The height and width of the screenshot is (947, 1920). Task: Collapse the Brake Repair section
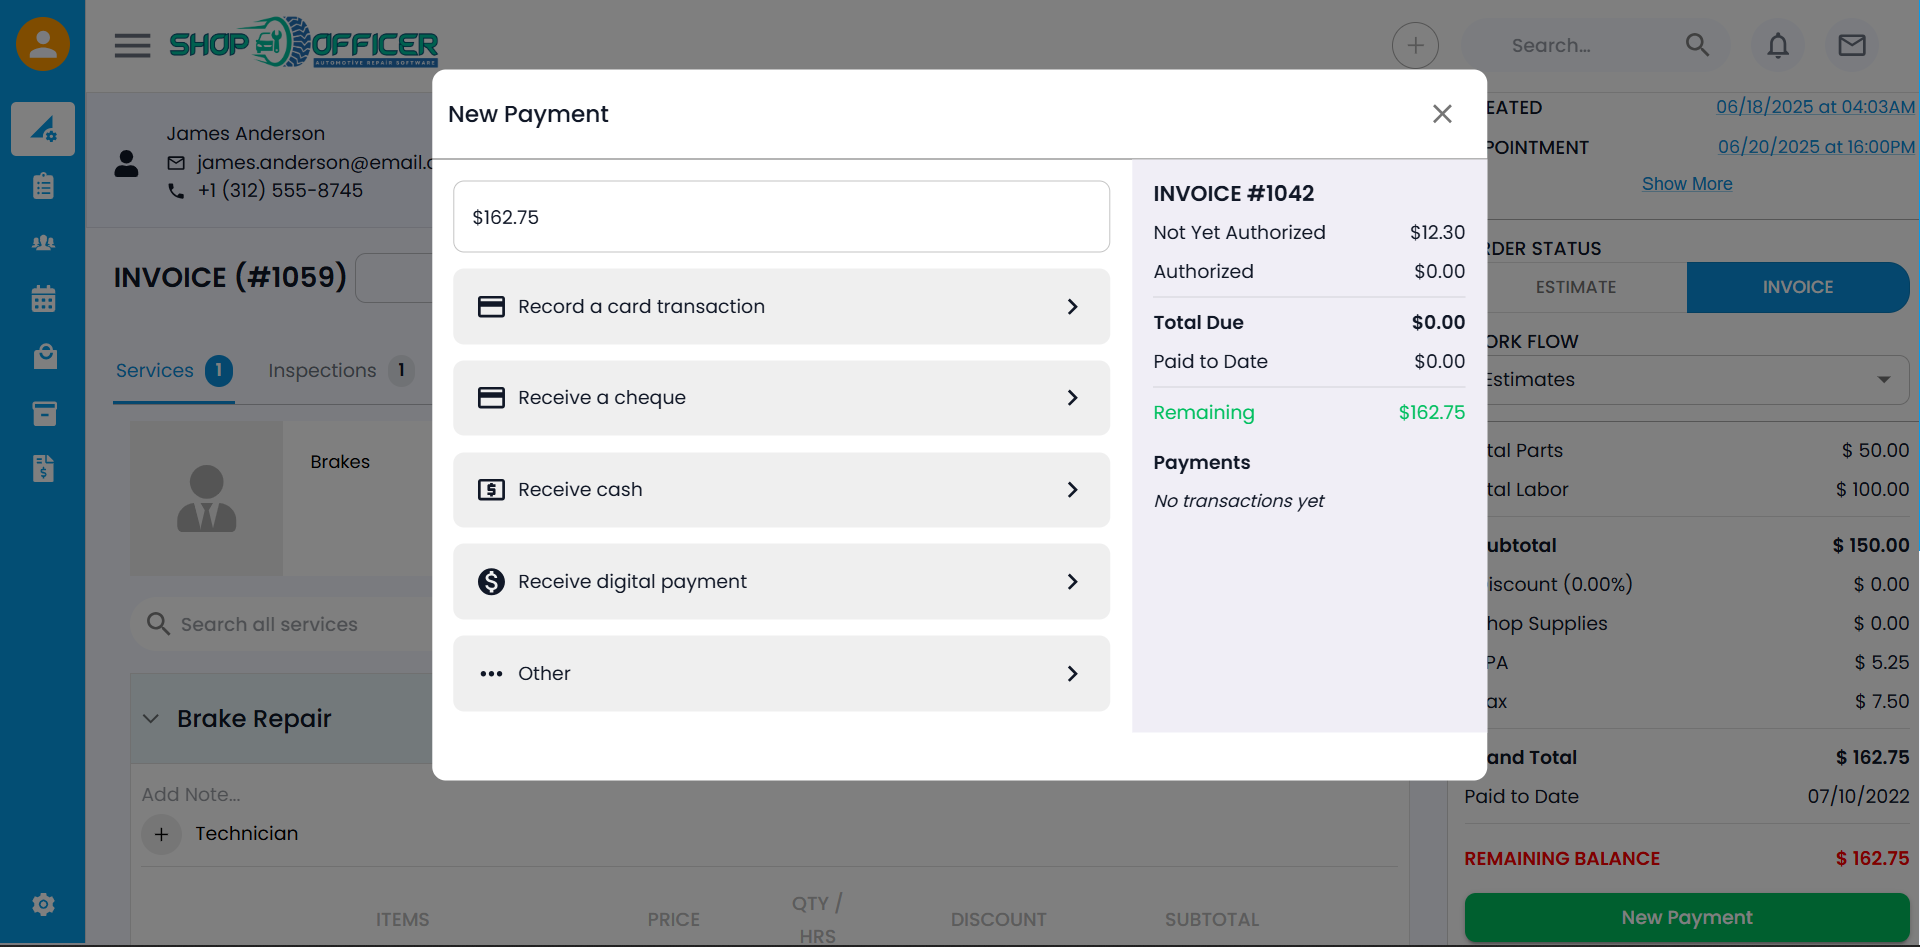[151, 719]
